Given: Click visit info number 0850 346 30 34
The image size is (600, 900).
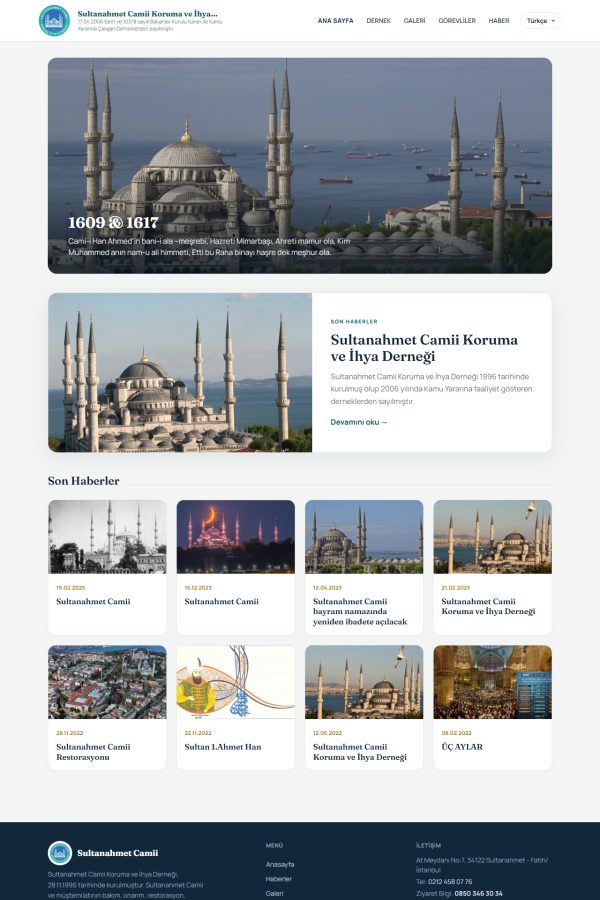Looking at the screenshot, I should tap(478, 893).
